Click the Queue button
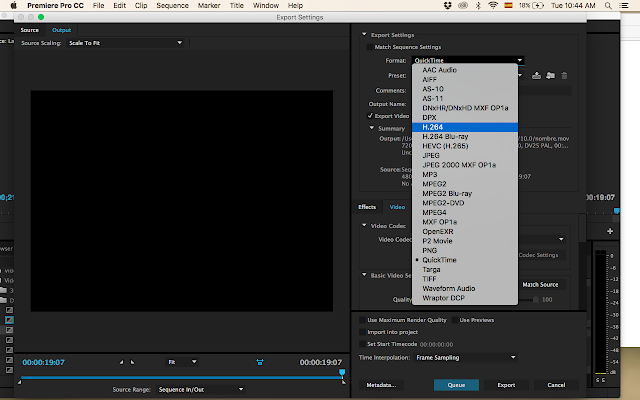640x400 pixels. click(456, 385)
